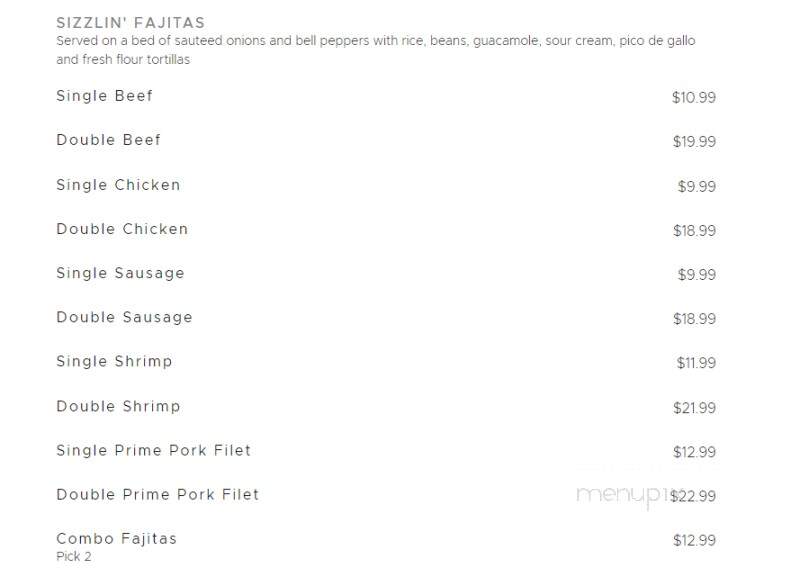Viewport: 809px width, 577px height.
Task: Click the $21.99 Double Shrimp price
Action: point(694,408)
